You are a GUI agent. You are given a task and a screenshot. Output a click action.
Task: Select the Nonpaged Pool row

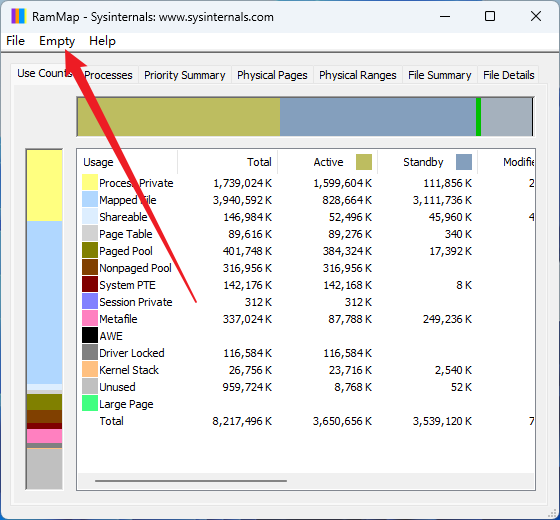click(306, 268)
